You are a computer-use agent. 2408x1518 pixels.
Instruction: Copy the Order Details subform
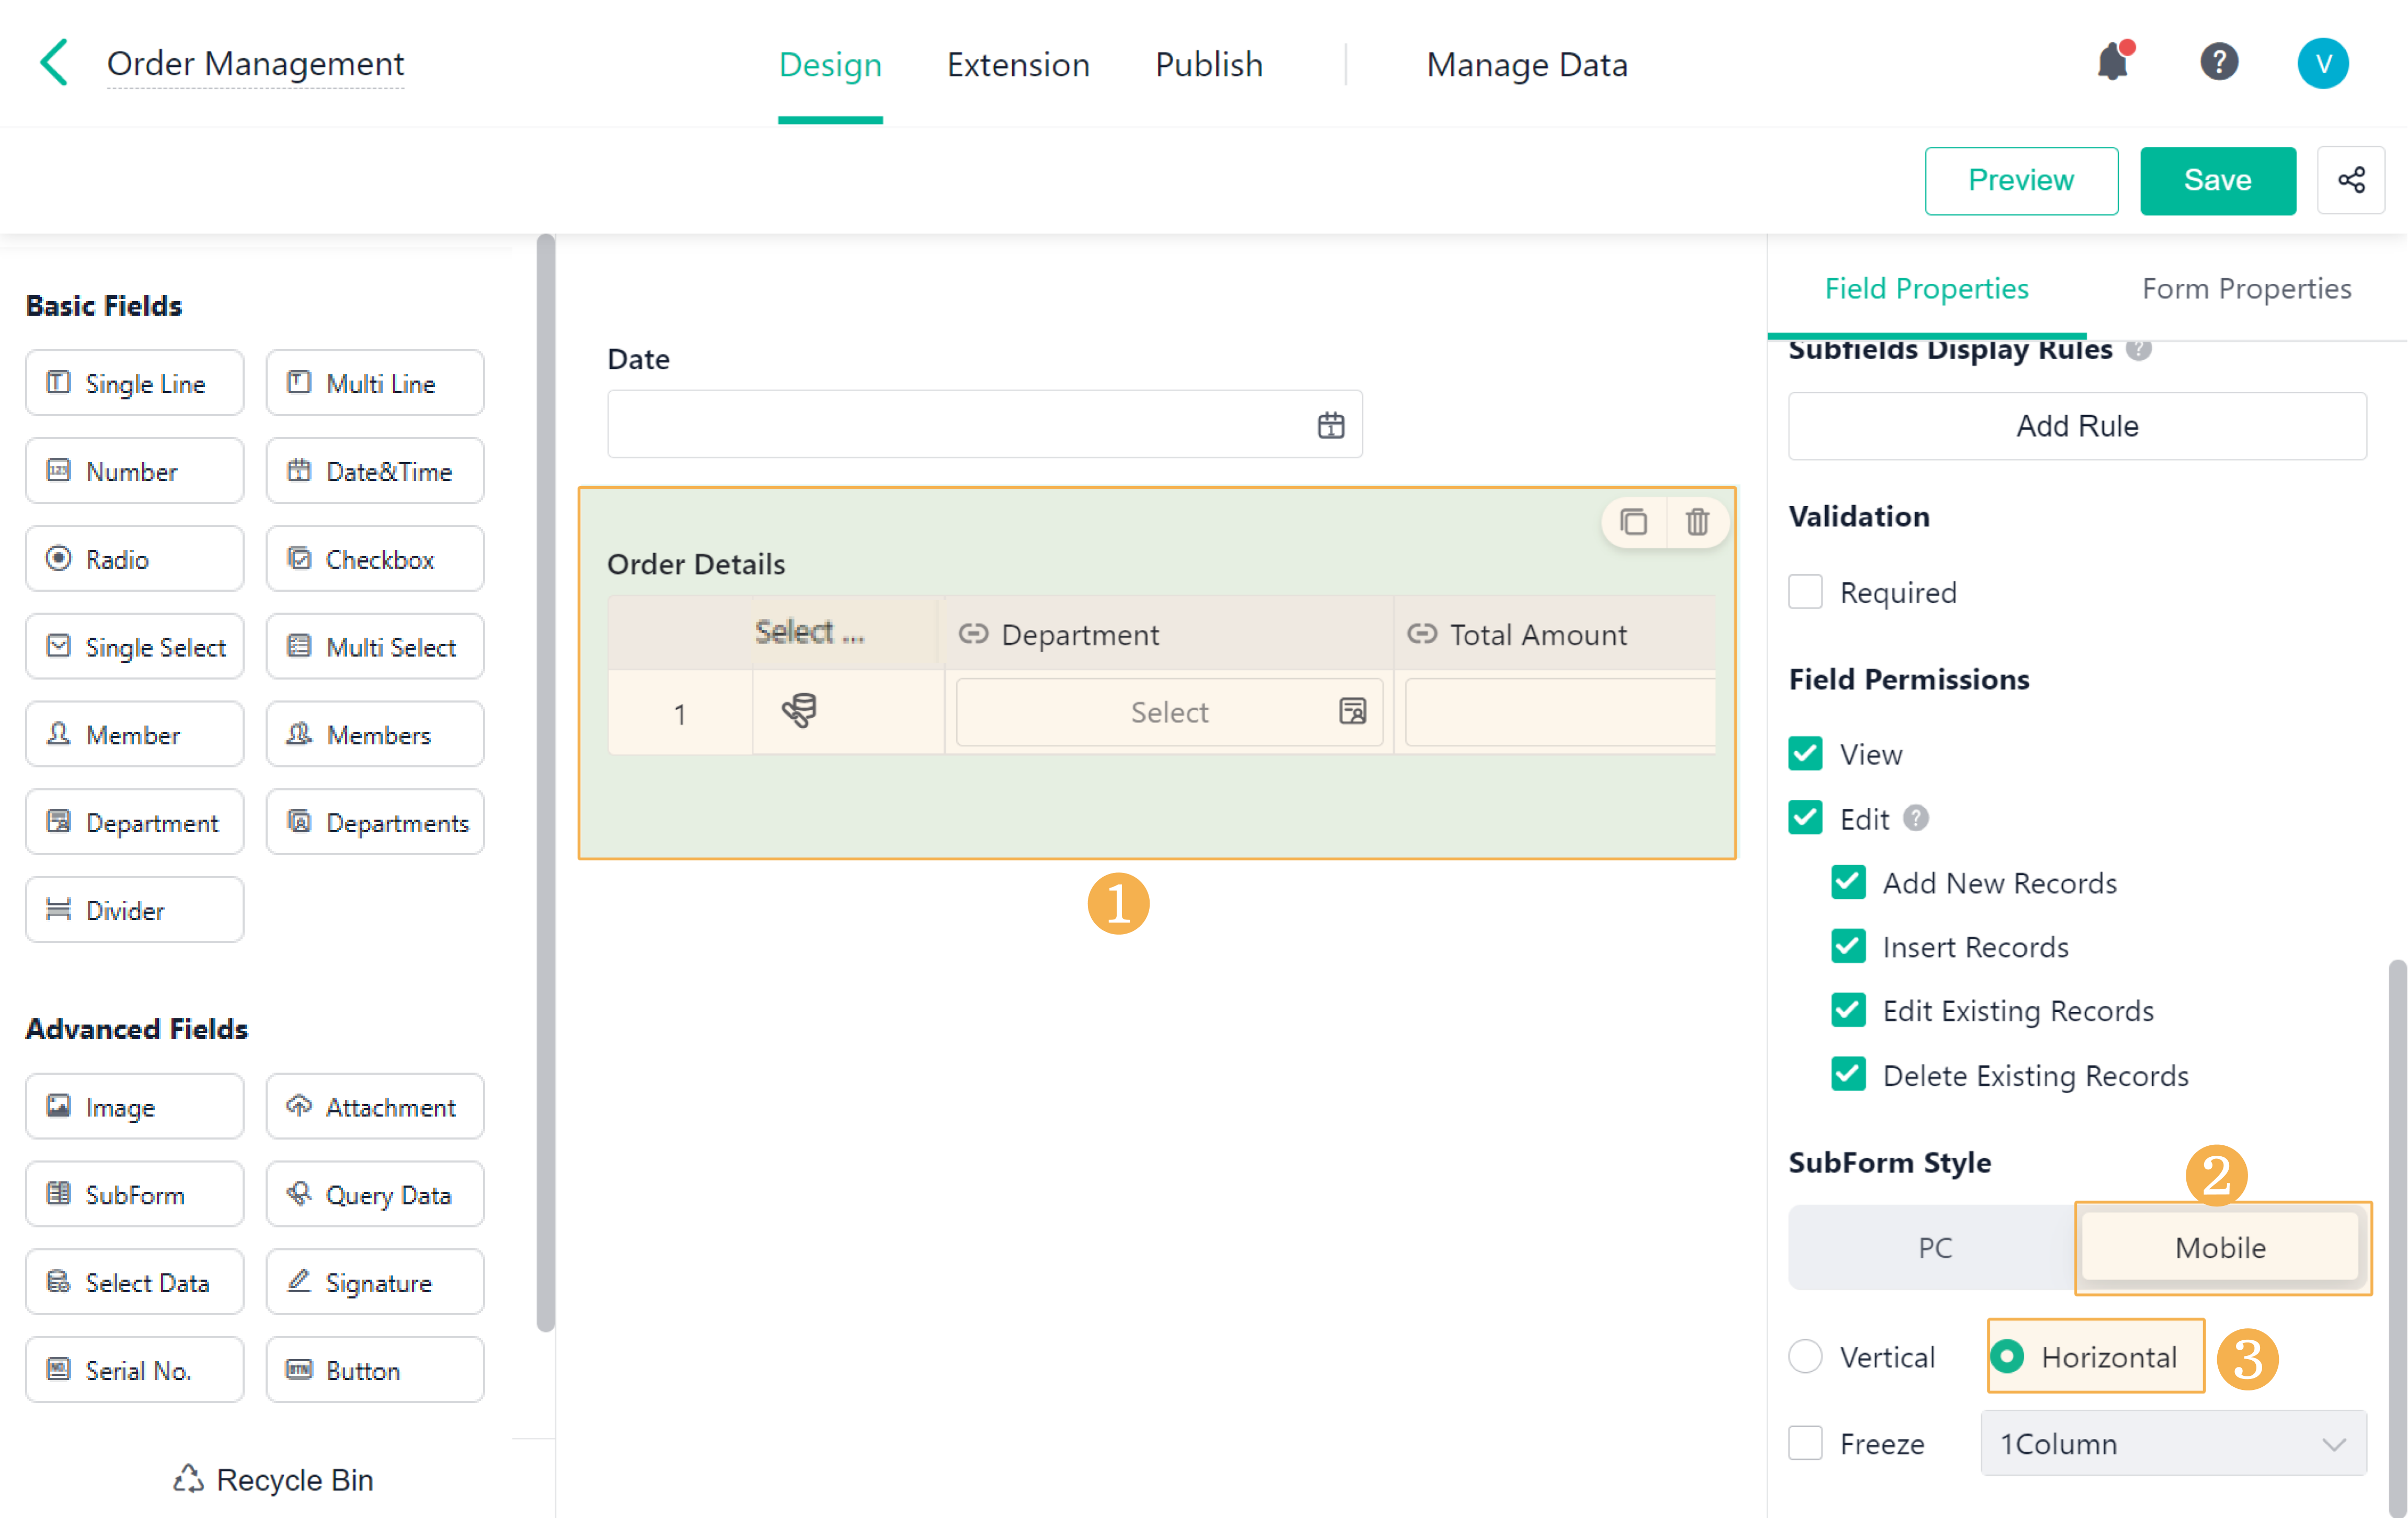[x=1633, y=522]
